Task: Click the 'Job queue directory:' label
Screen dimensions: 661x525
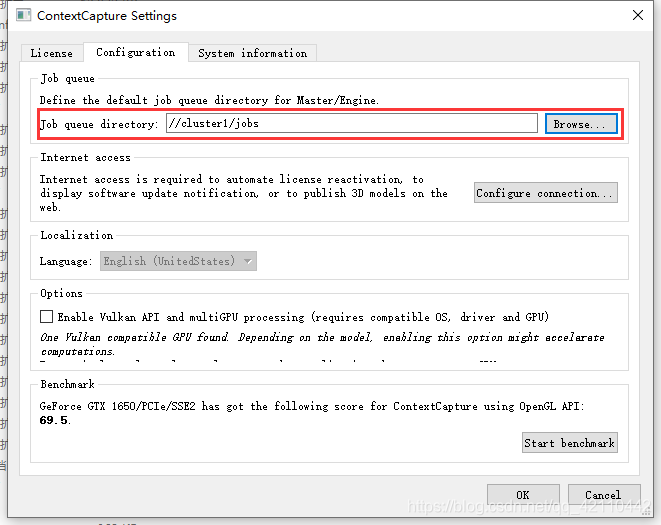Action: click(x=99, y=124)
